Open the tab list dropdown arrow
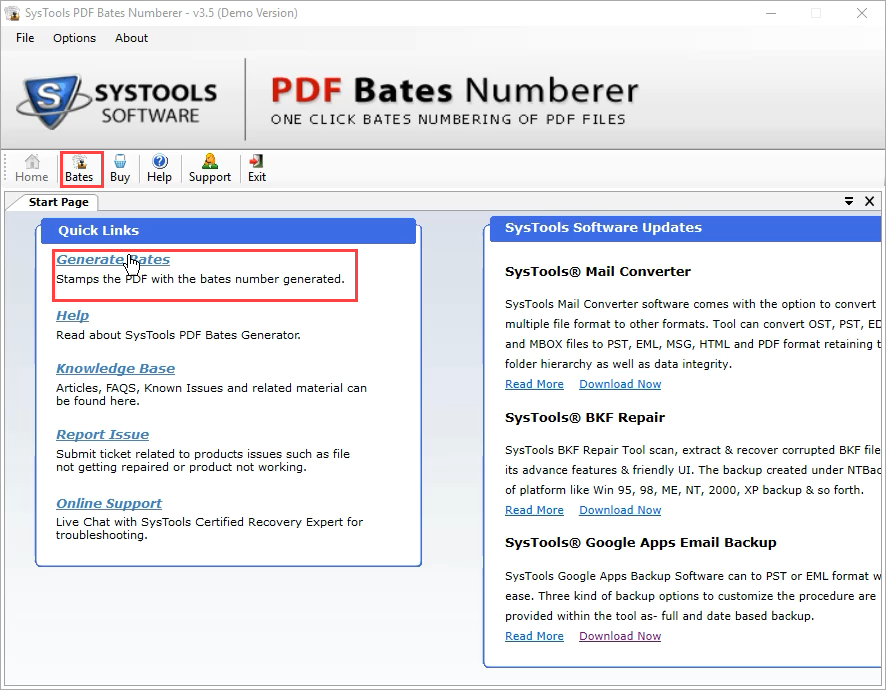 pos(849,201)
